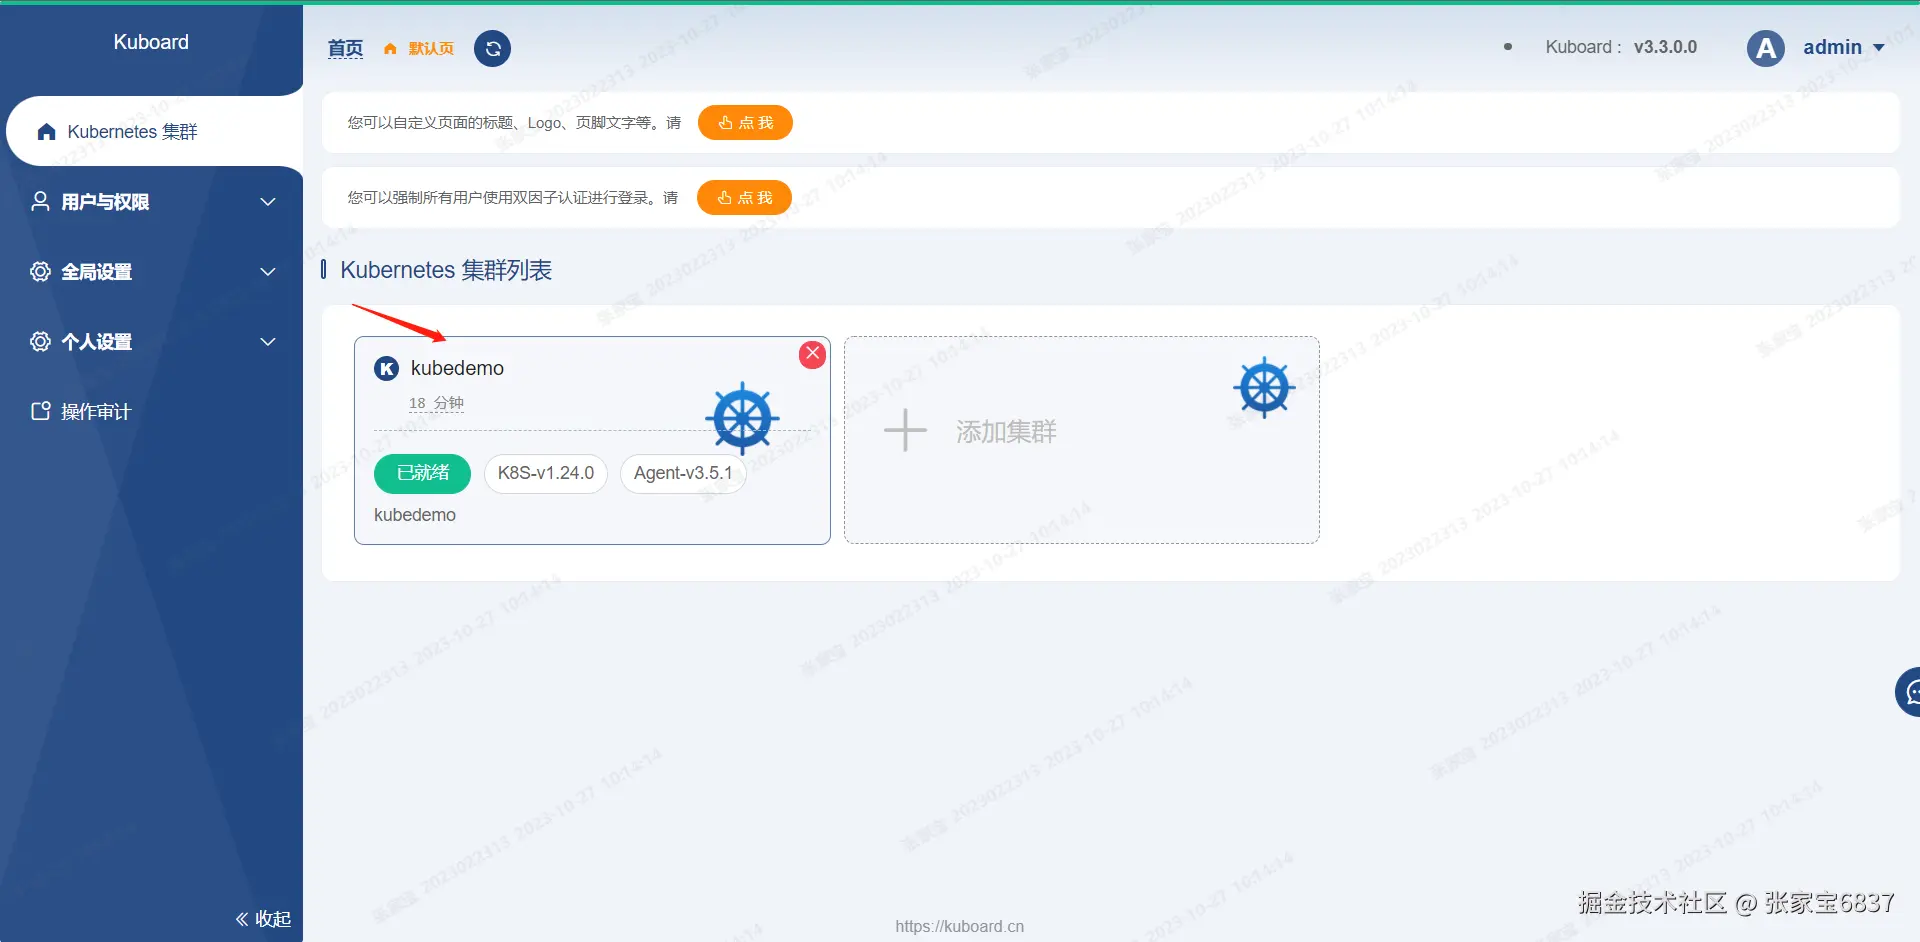Click the kubedemo description text

(415, 515)
